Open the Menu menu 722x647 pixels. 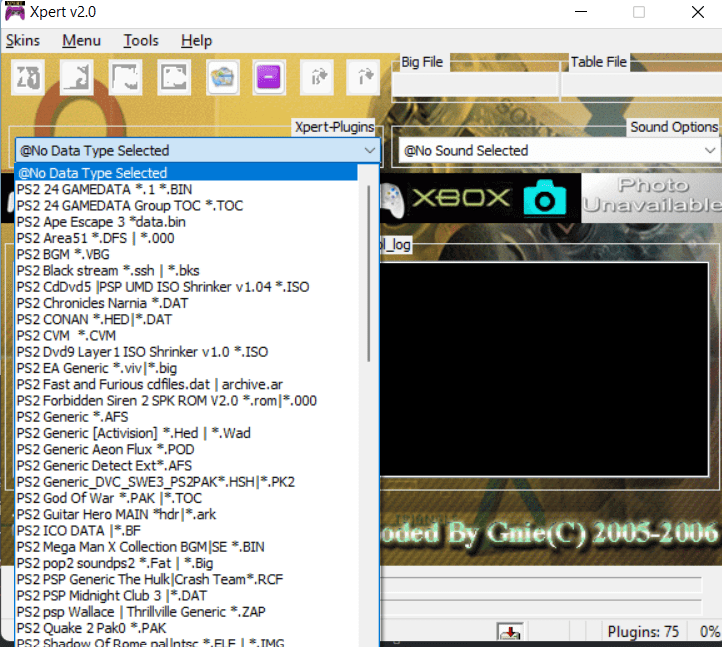[x=82, y=41]
